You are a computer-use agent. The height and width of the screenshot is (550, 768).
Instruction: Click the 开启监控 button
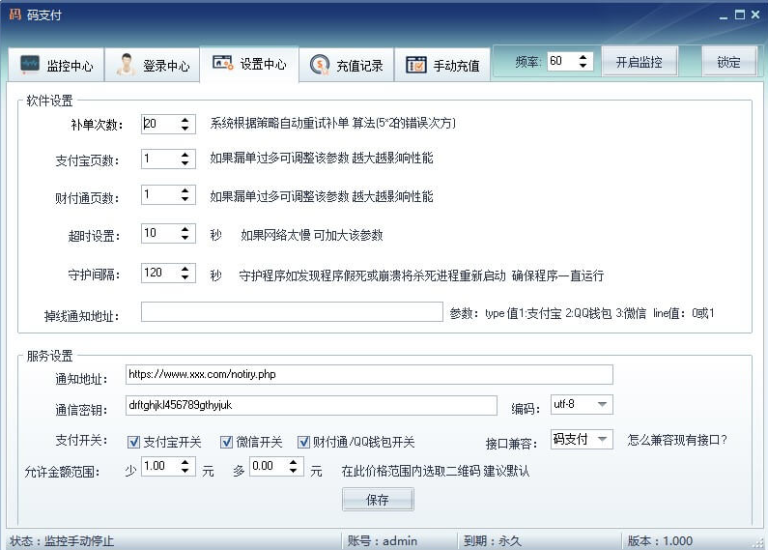638,62
